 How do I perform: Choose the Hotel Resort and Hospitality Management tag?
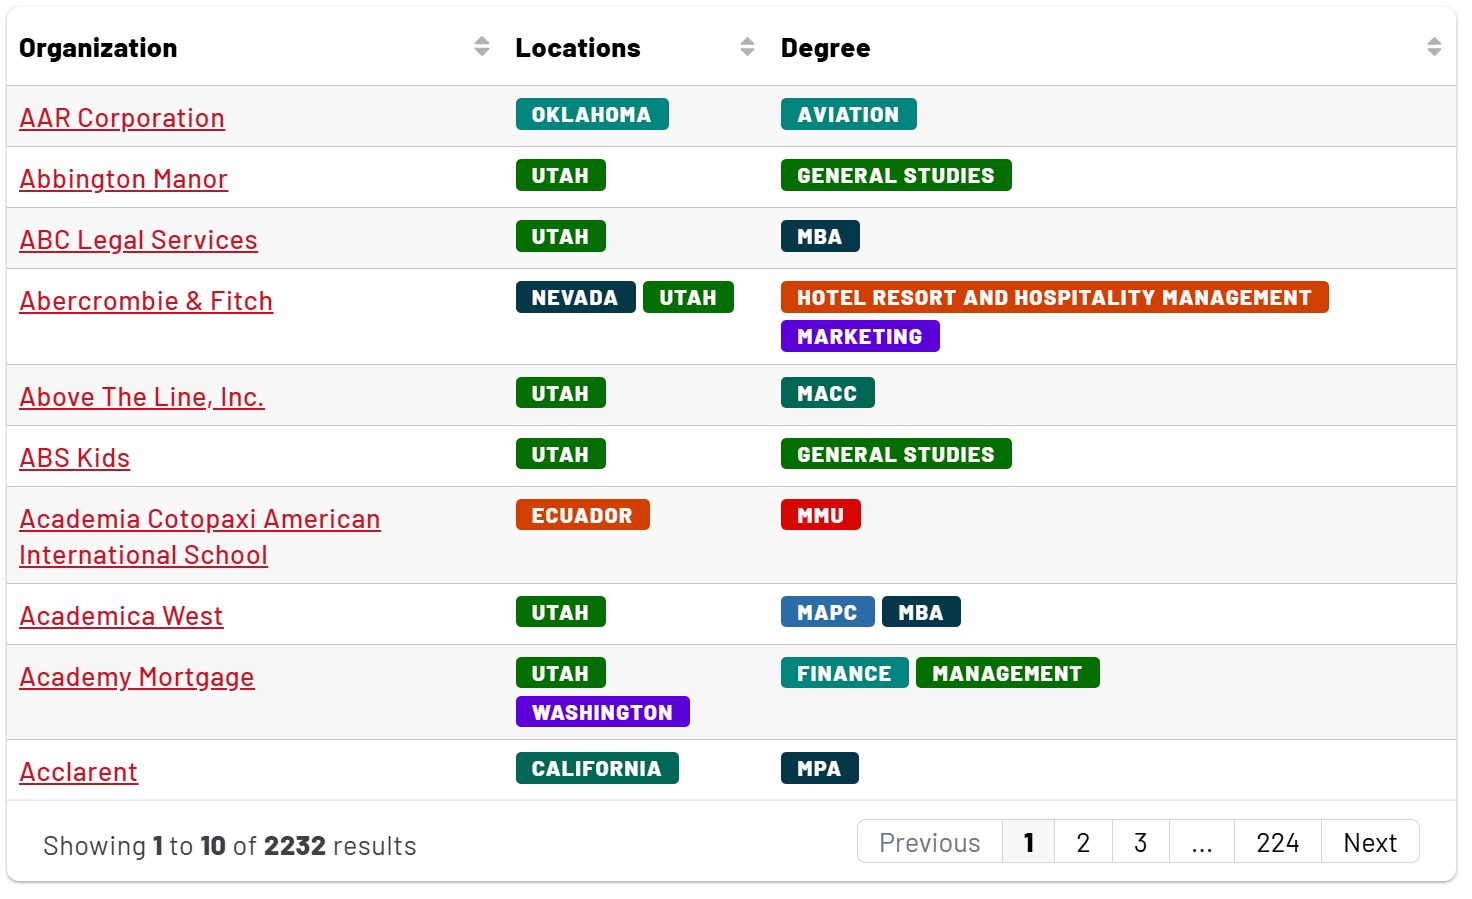point(1053,298)
